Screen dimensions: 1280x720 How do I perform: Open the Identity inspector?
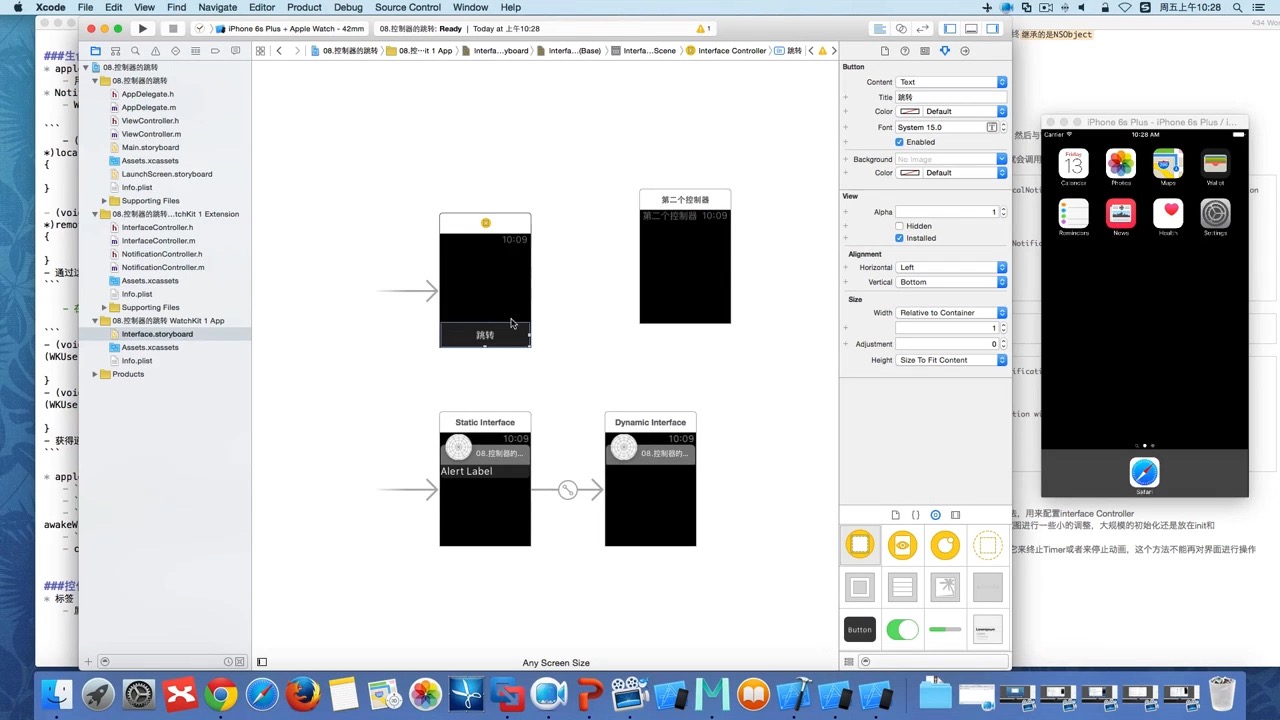[x=925, y=51]
